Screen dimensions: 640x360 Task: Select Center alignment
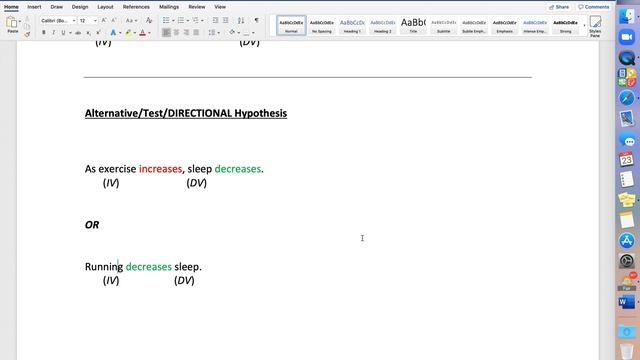(x=176, y=33)
